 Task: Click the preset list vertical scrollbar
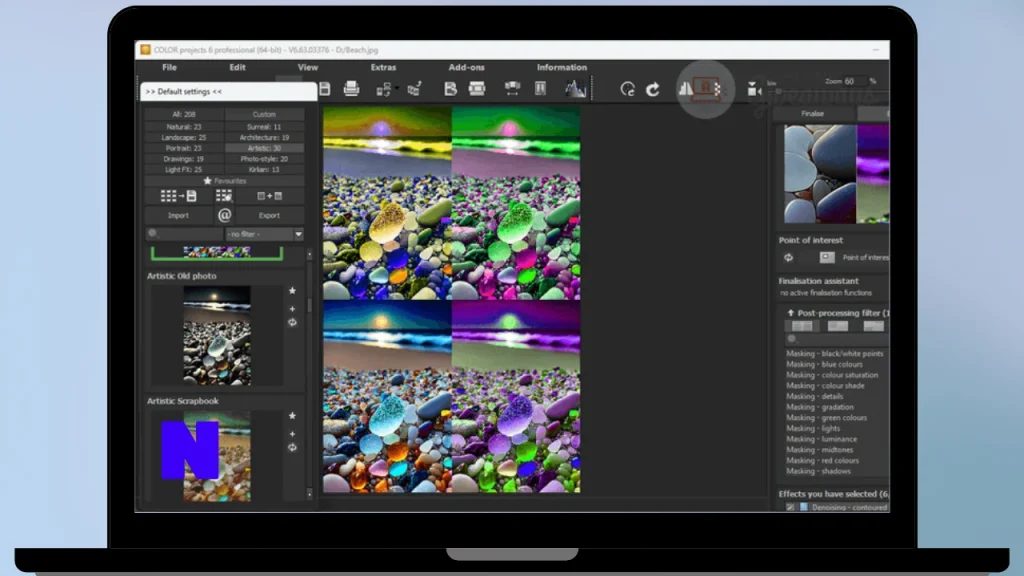click(310, 306)
